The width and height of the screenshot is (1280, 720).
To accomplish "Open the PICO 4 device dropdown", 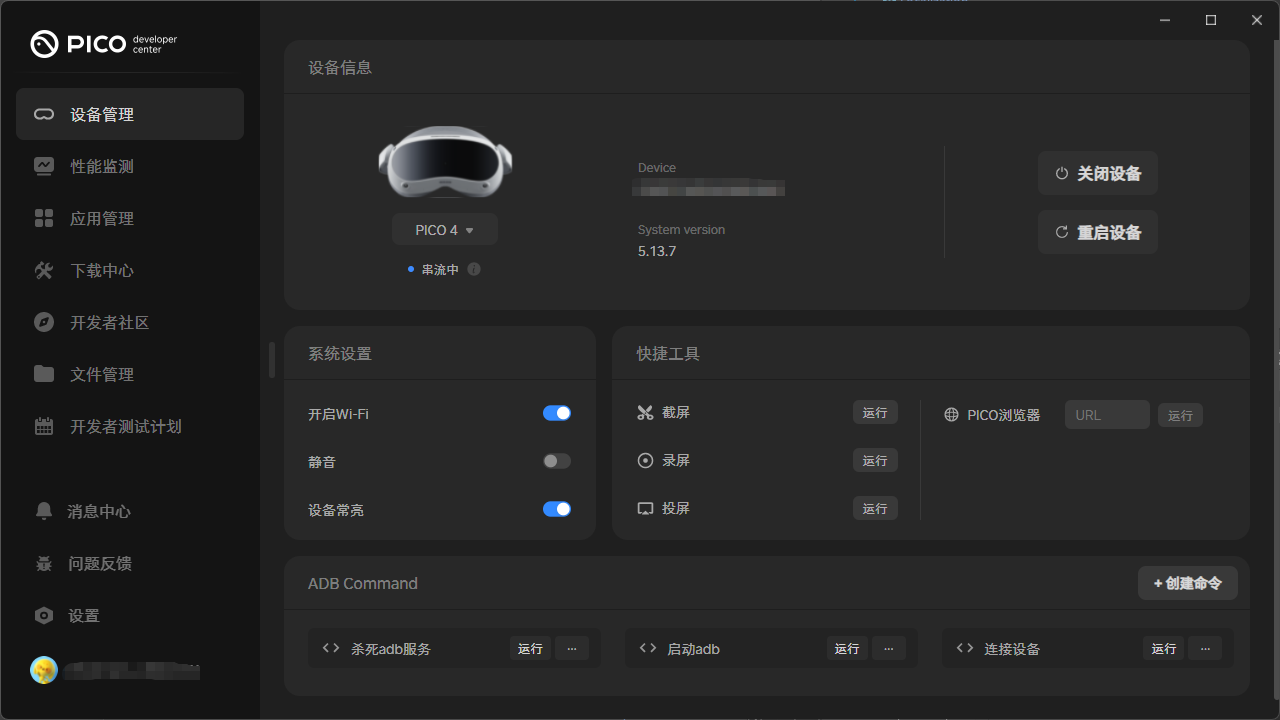I will coord(445,230).
